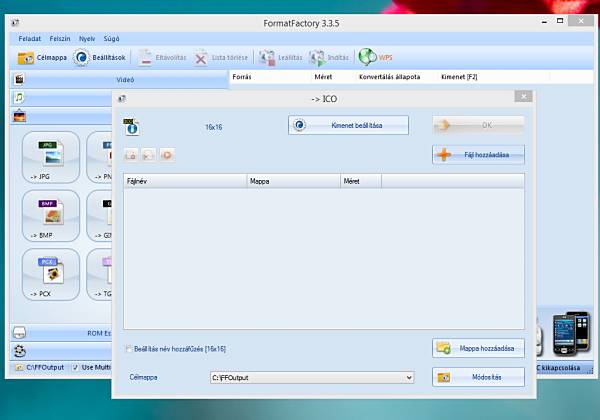Click the ICO file icon in dialog

point(131,127)
